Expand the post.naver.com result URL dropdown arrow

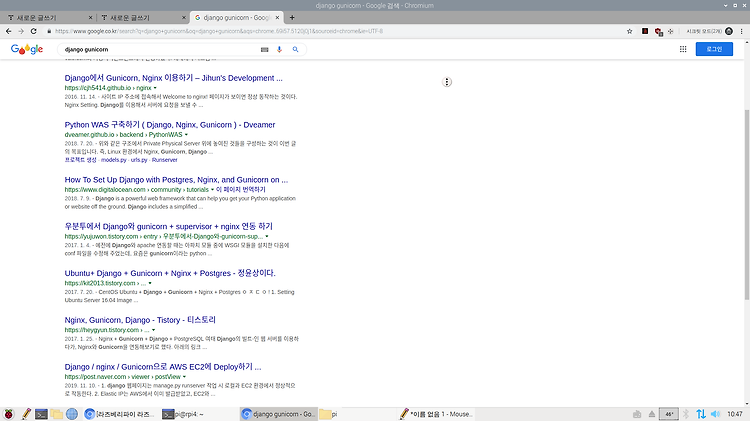(x=184, y=377)
